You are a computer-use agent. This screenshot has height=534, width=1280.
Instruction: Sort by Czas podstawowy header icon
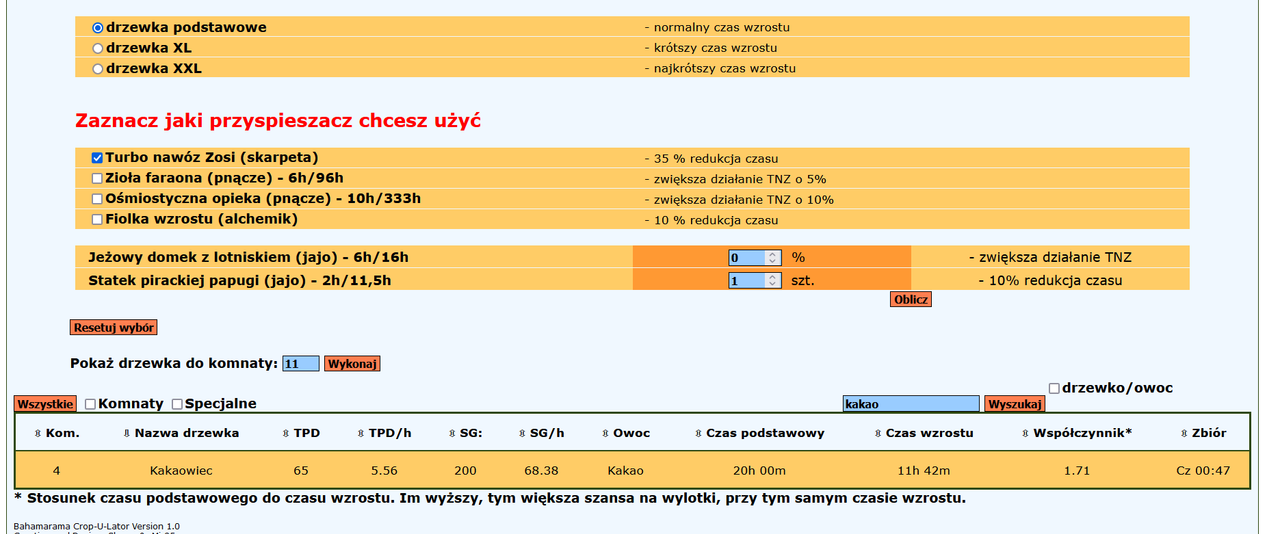(x=698, y=434)
